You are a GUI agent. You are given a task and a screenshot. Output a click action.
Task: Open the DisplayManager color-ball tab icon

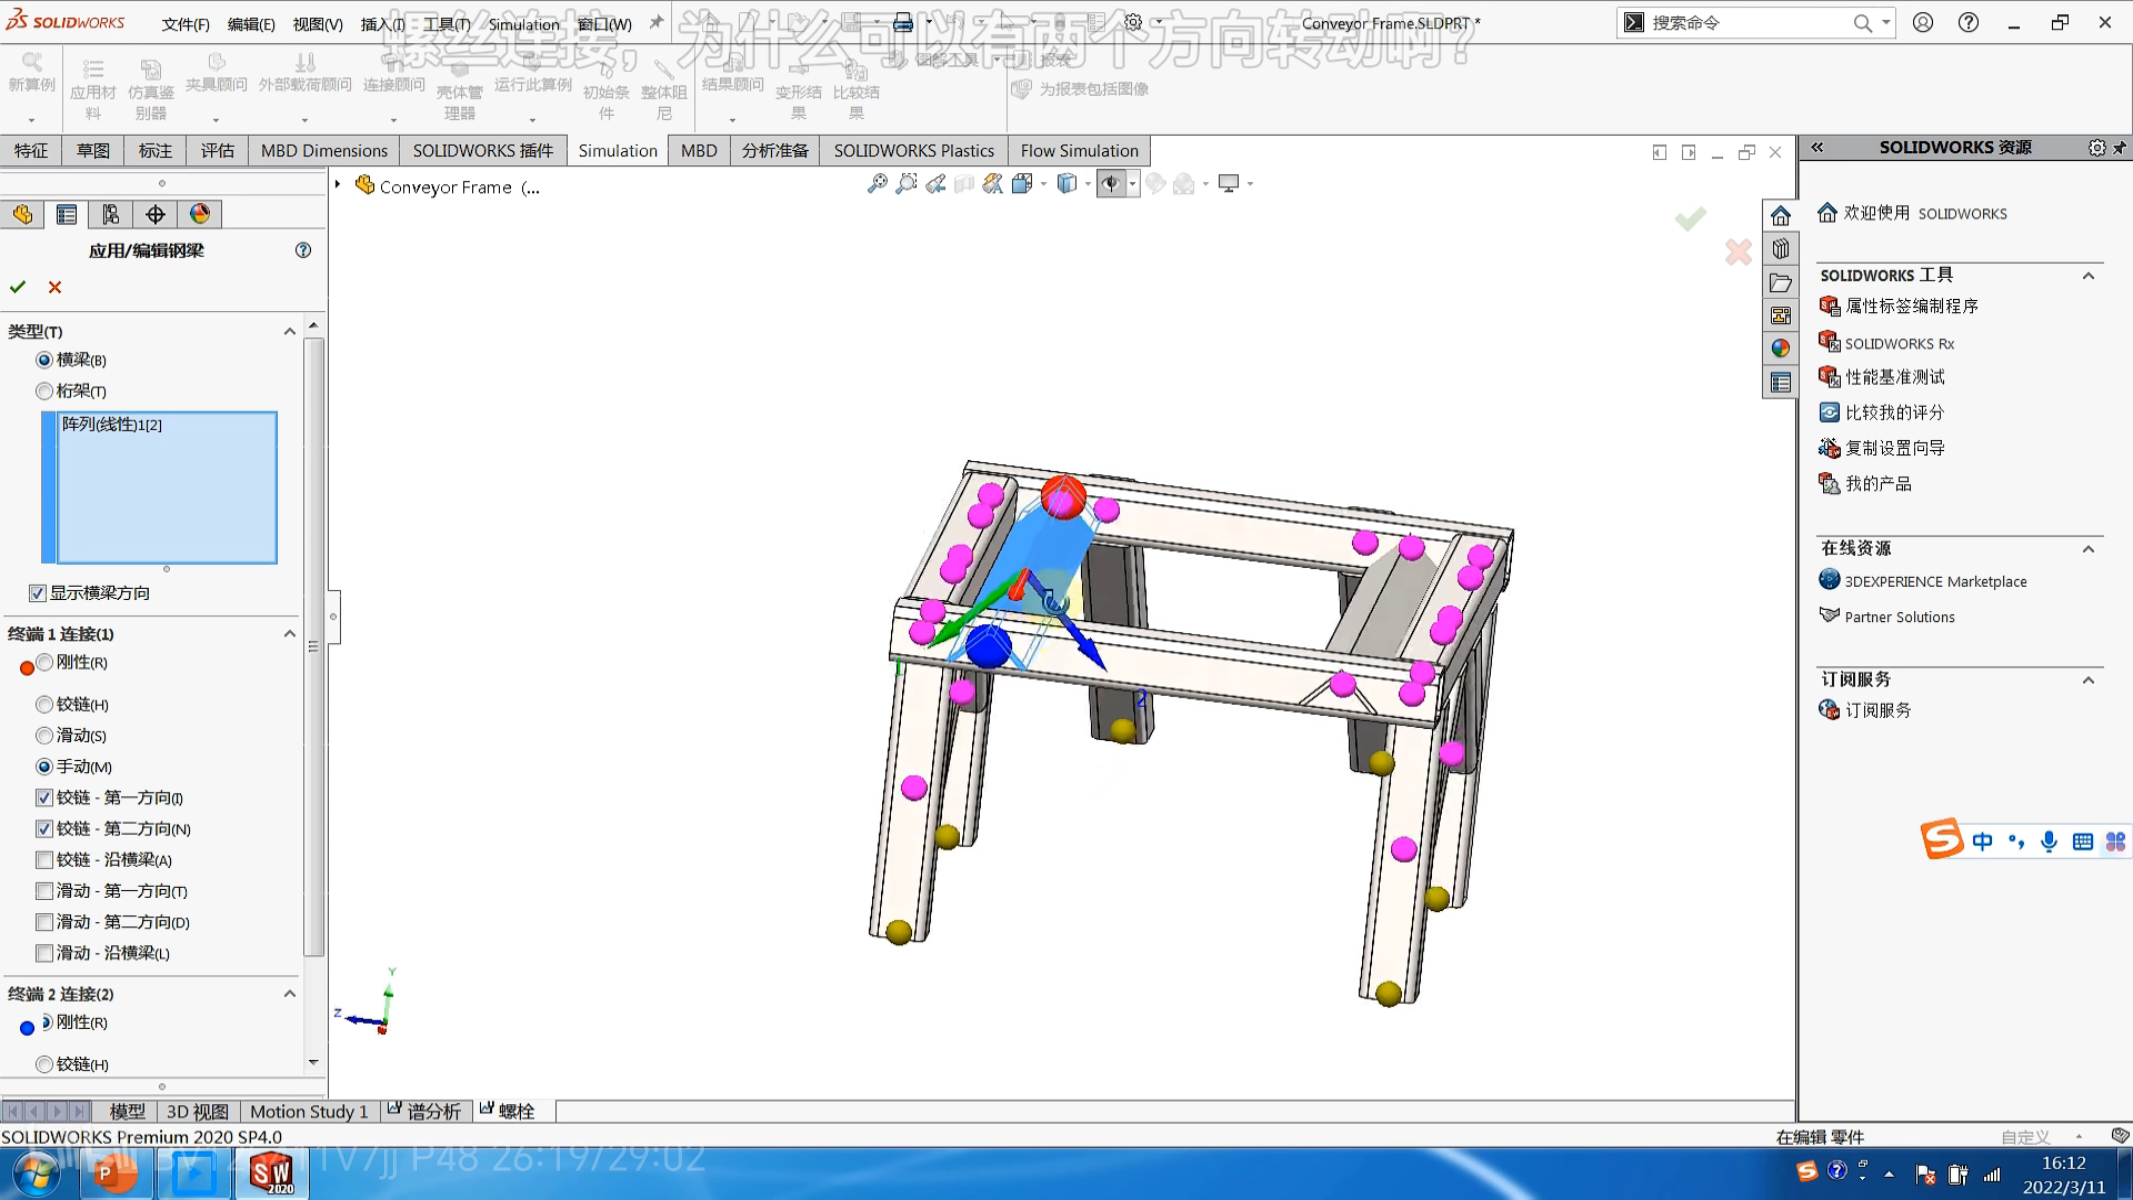(200, 214)
